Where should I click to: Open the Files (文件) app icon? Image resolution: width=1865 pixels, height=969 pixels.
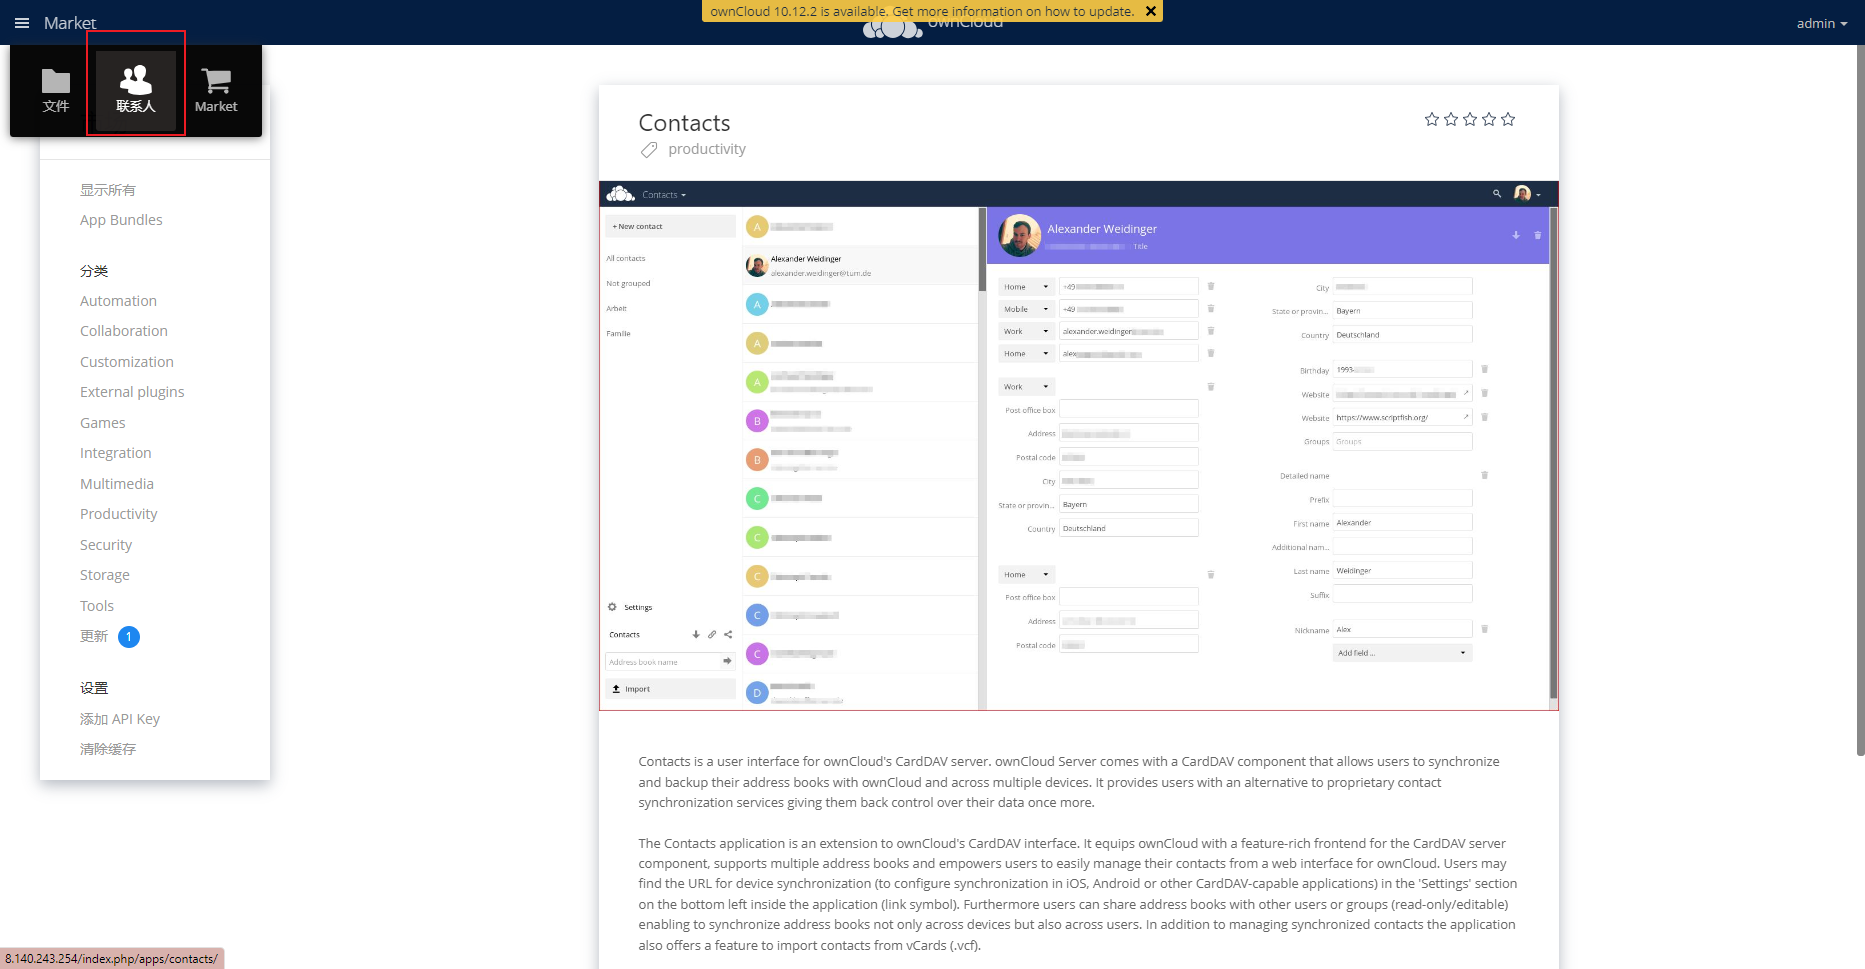(x=56, y=90)
